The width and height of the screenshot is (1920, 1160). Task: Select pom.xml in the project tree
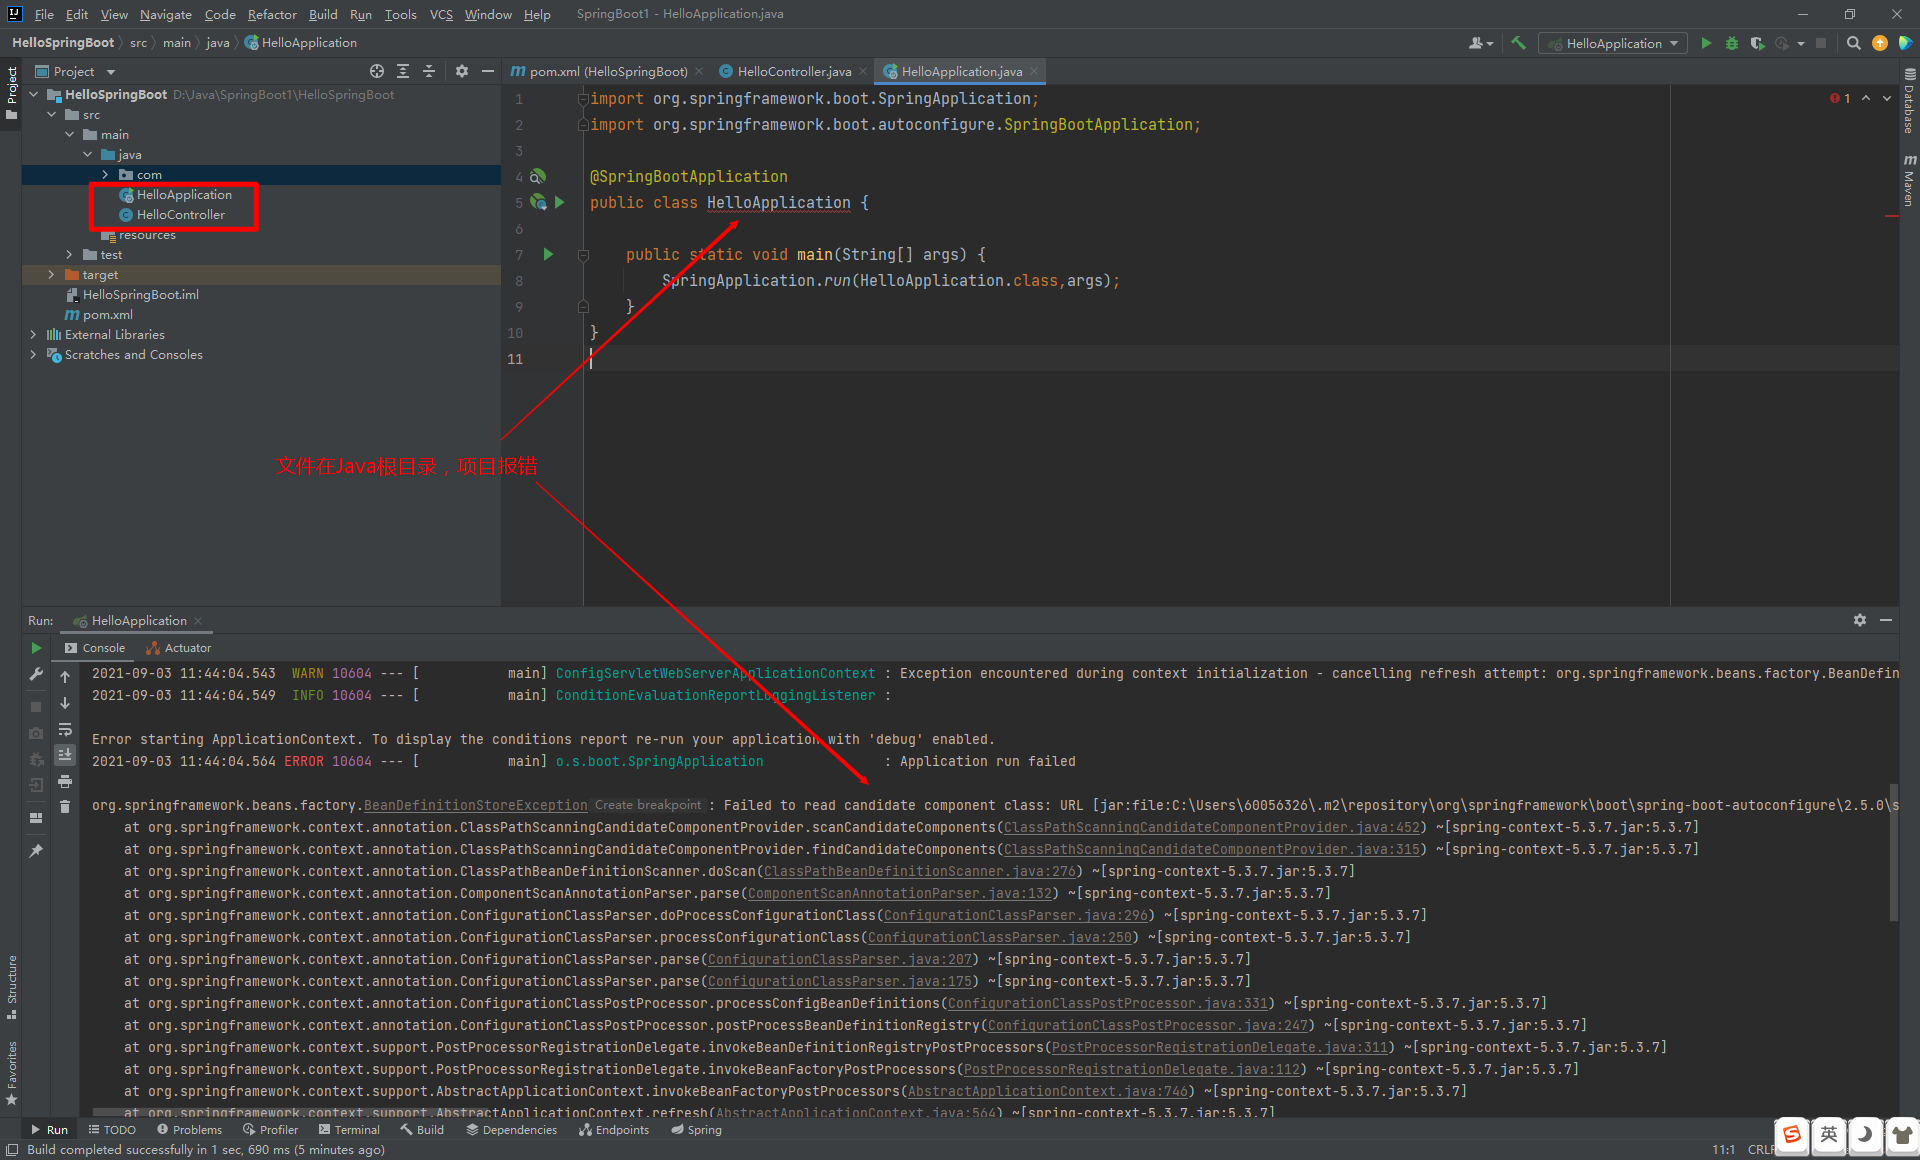(x=107, y=315)
